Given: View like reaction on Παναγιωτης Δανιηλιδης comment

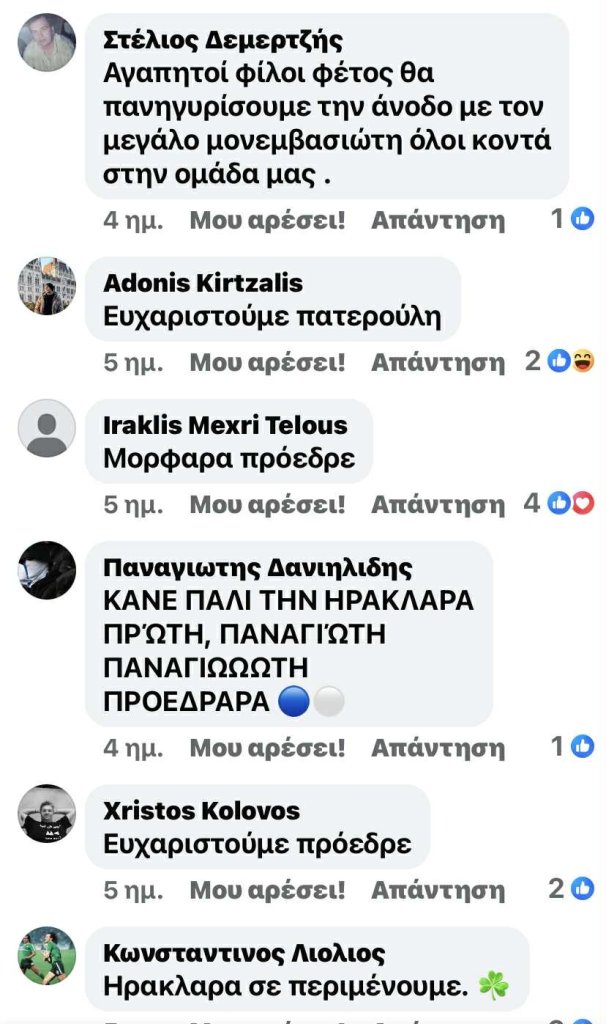Looking at the screenshot, I should 582,746.
